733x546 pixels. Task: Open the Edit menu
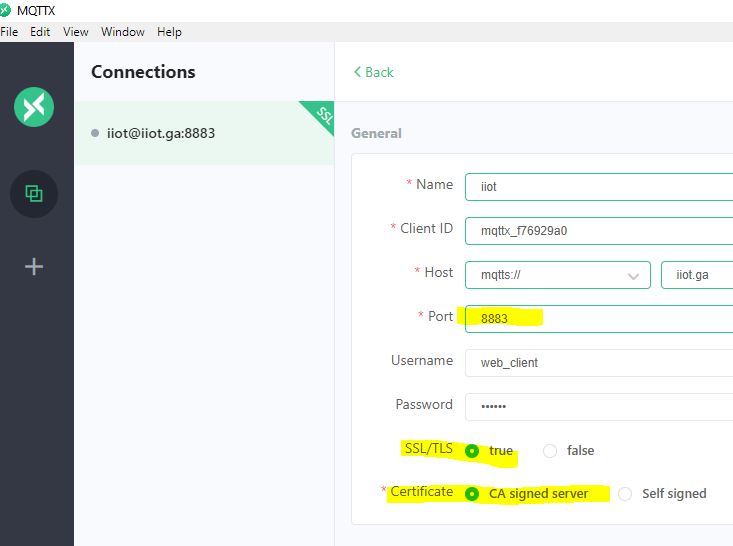pyautogui.click(x=40, y=32)
